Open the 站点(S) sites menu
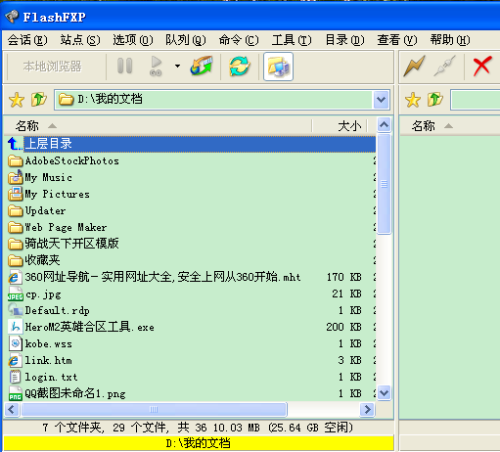 pos(80,40)
